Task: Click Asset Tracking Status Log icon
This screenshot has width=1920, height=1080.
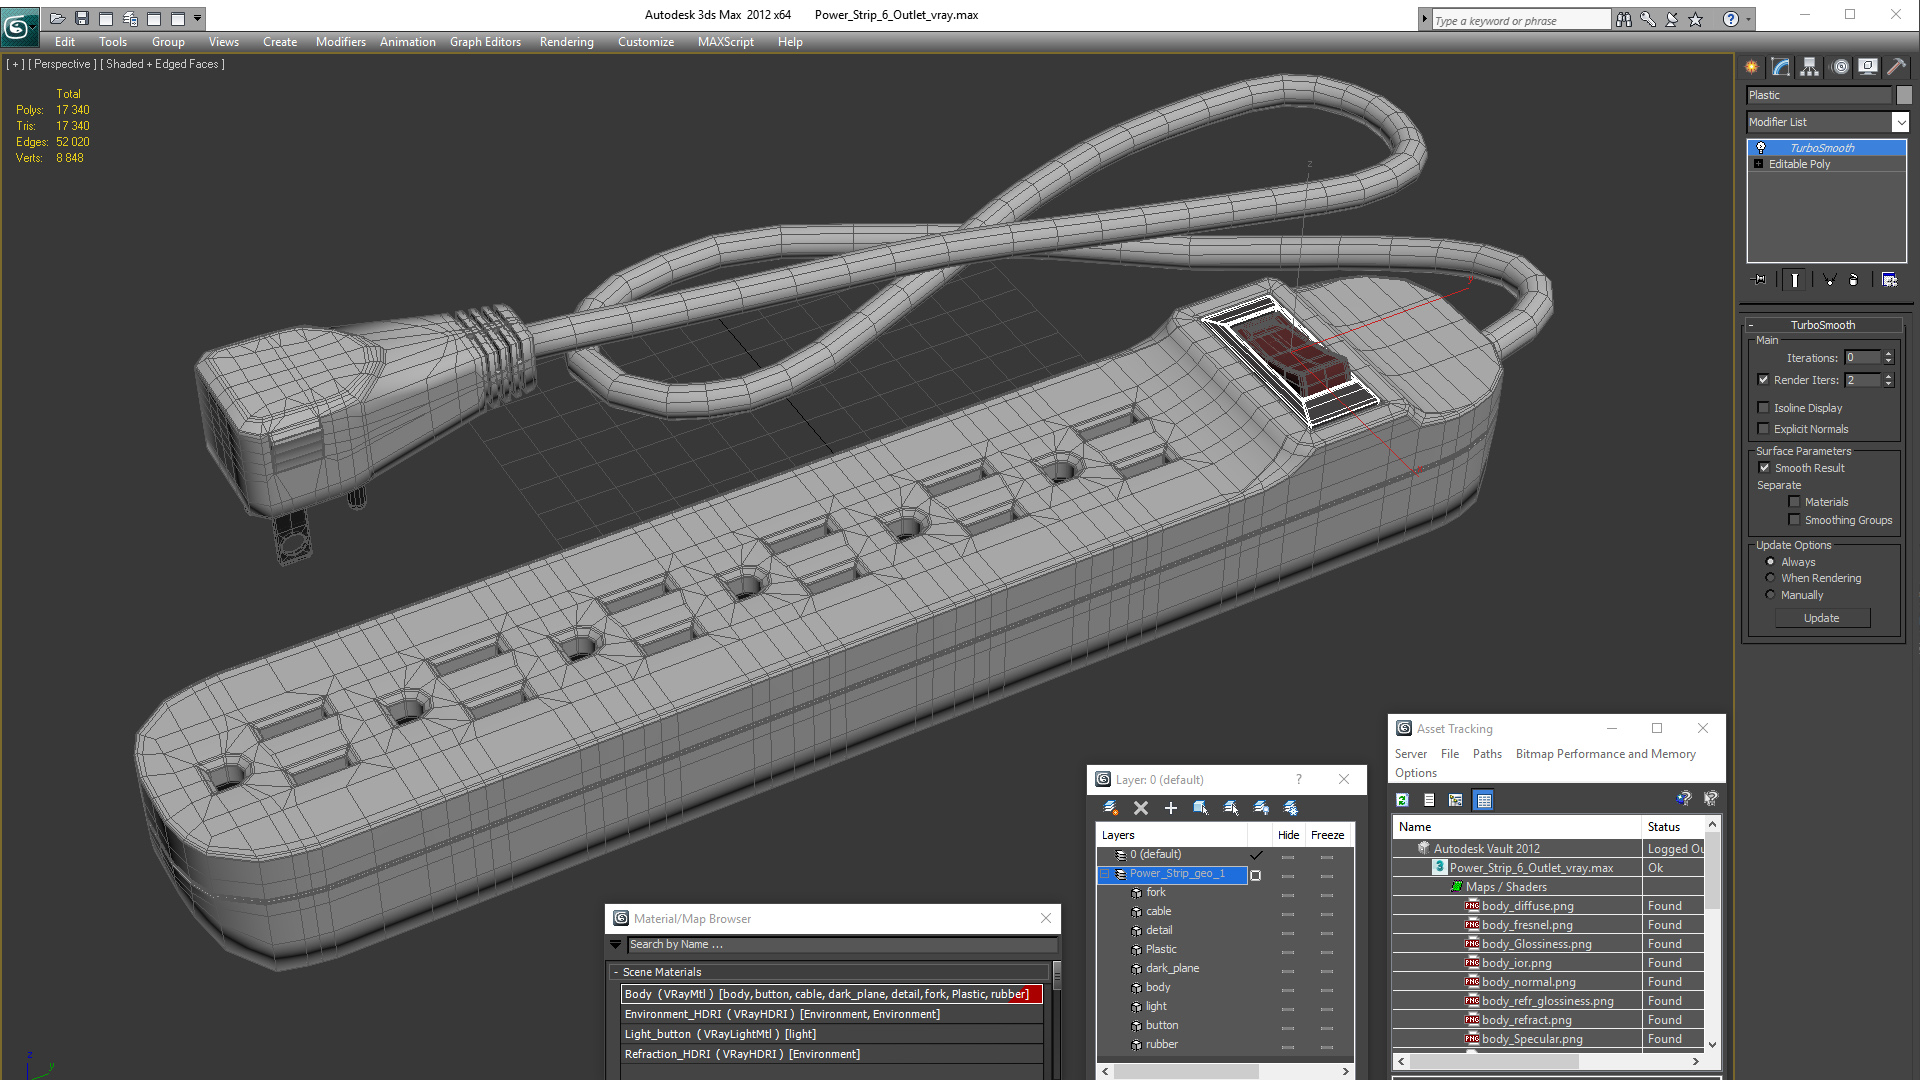Action: [1429, 800]
